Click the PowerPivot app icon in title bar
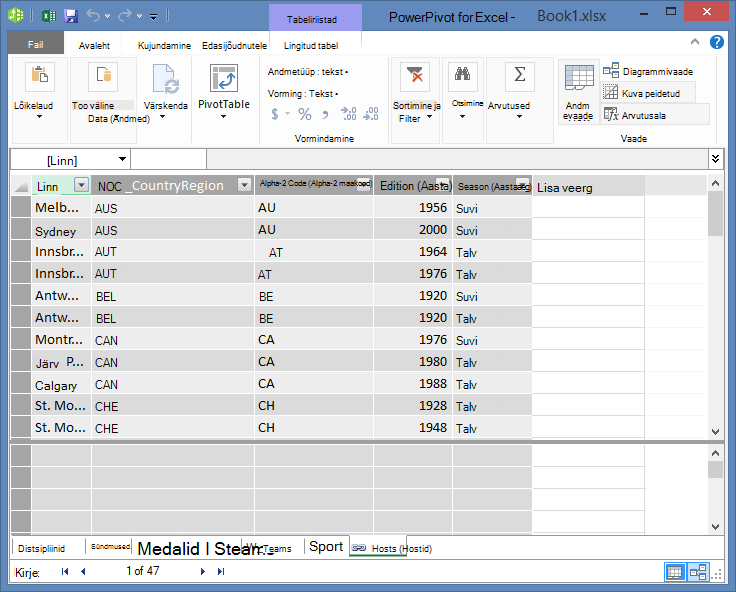The height and width of the screenshot is (592, 736). pyautogui.click(x=16, y=15)
